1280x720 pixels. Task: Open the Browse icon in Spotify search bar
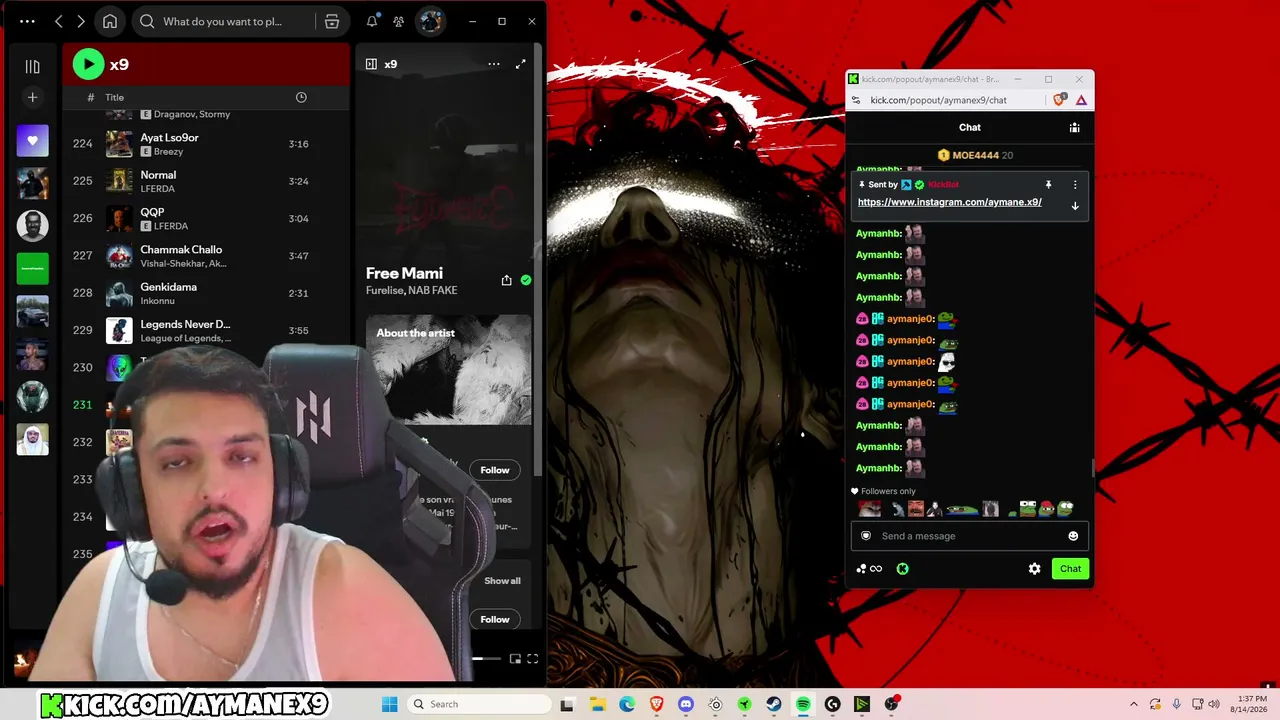pos(332,21)
